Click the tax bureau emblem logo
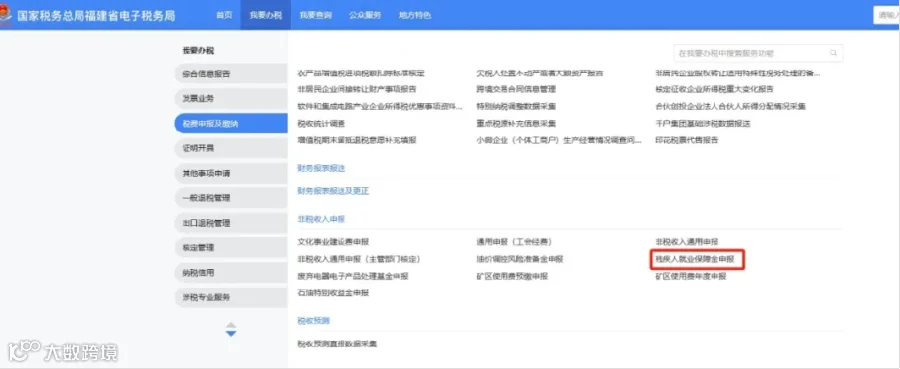 coord(5,15)
